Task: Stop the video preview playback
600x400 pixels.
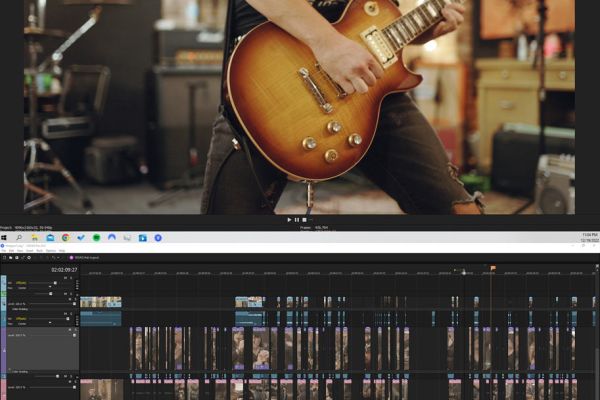Action: point(303,220)
